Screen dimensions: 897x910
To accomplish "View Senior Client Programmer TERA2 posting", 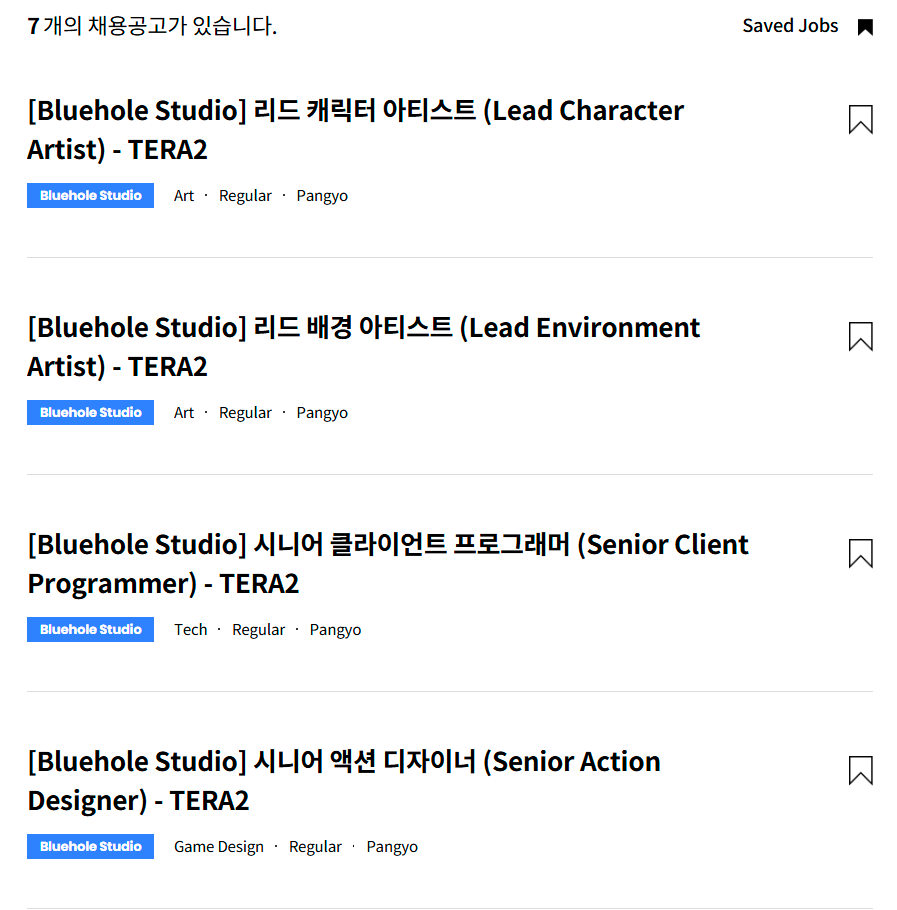I will coord(387,564).
